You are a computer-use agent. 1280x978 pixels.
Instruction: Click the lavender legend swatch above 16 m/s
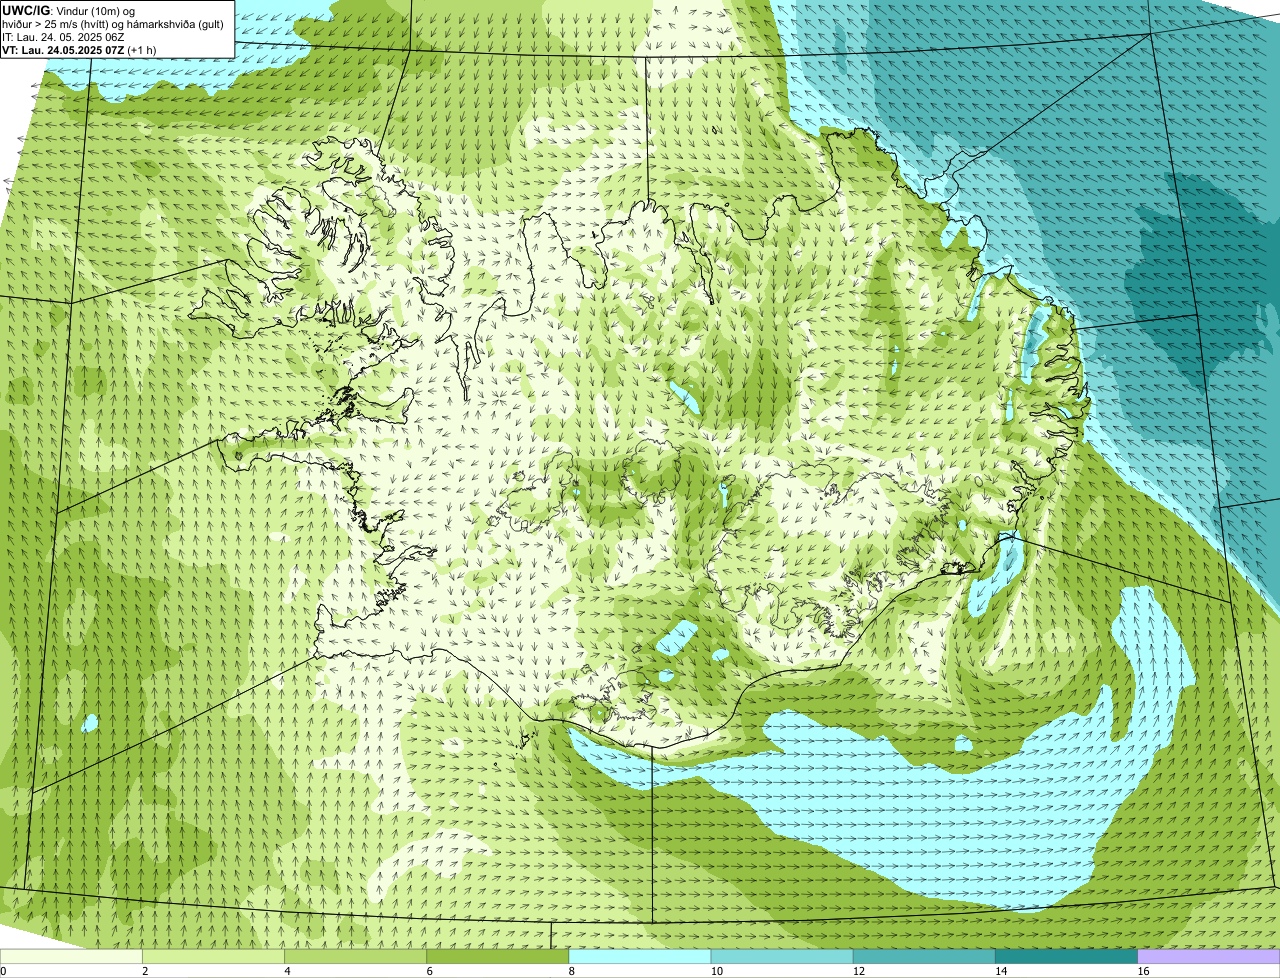click(1209, 957)
